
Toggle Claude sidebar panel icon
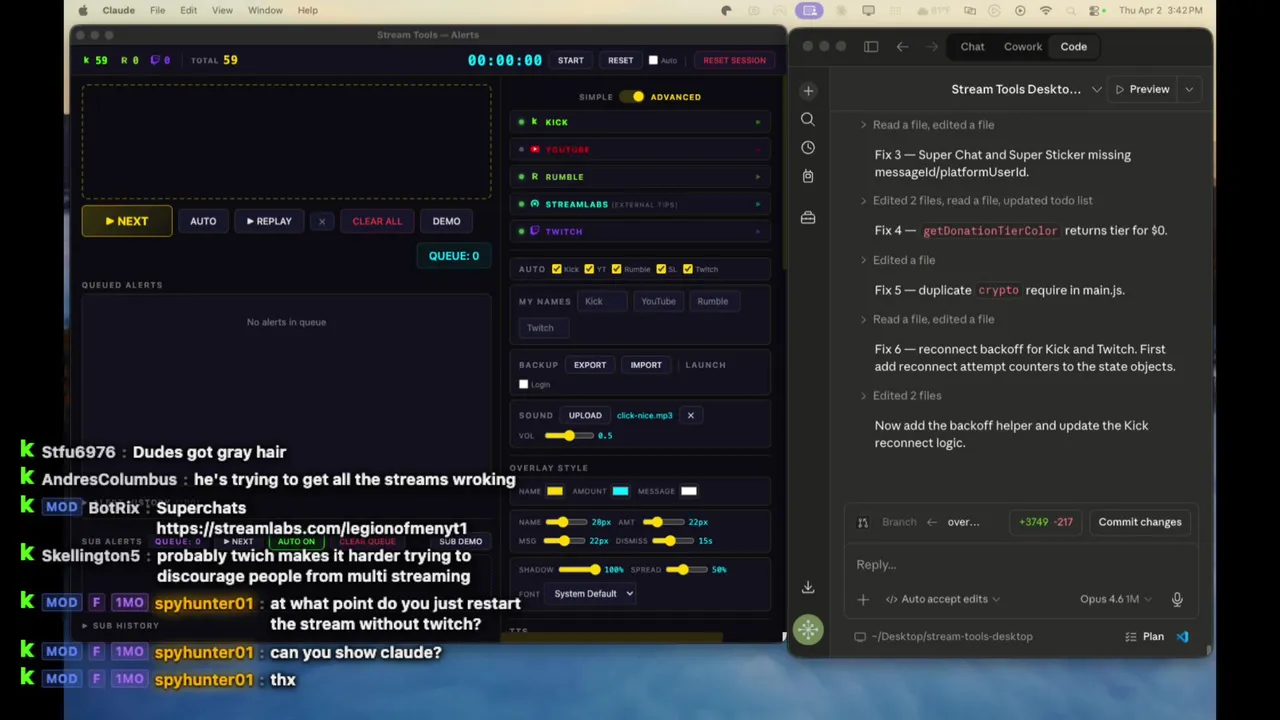click(x=871, y=46)
